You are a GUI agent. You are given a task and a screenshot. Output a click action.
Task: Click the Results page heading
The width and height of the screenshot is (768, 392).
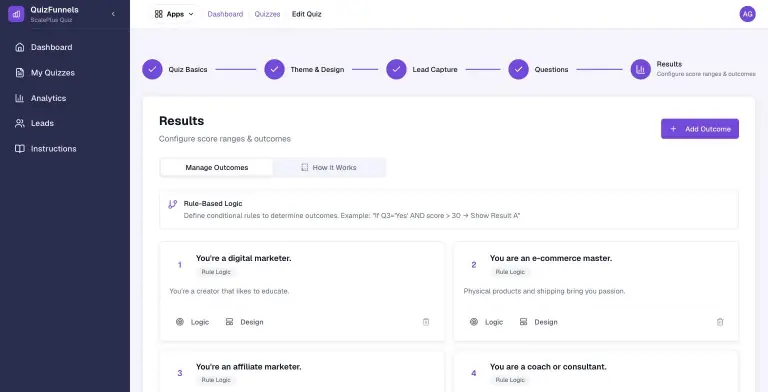181,121
